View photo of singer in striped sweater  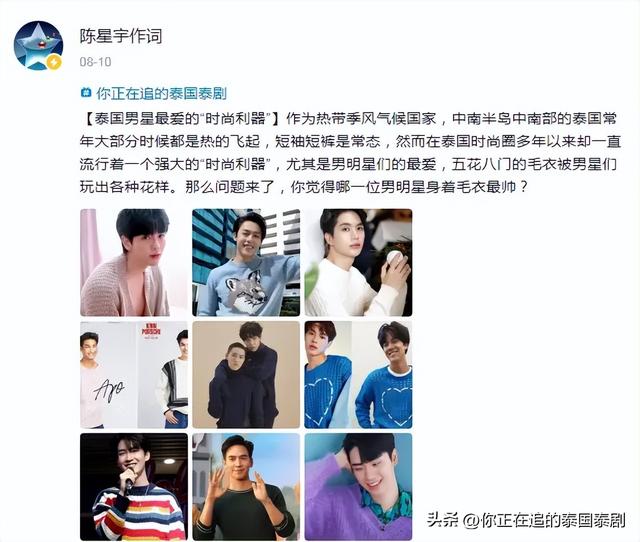pyautogui.click(x=134, y=487)
